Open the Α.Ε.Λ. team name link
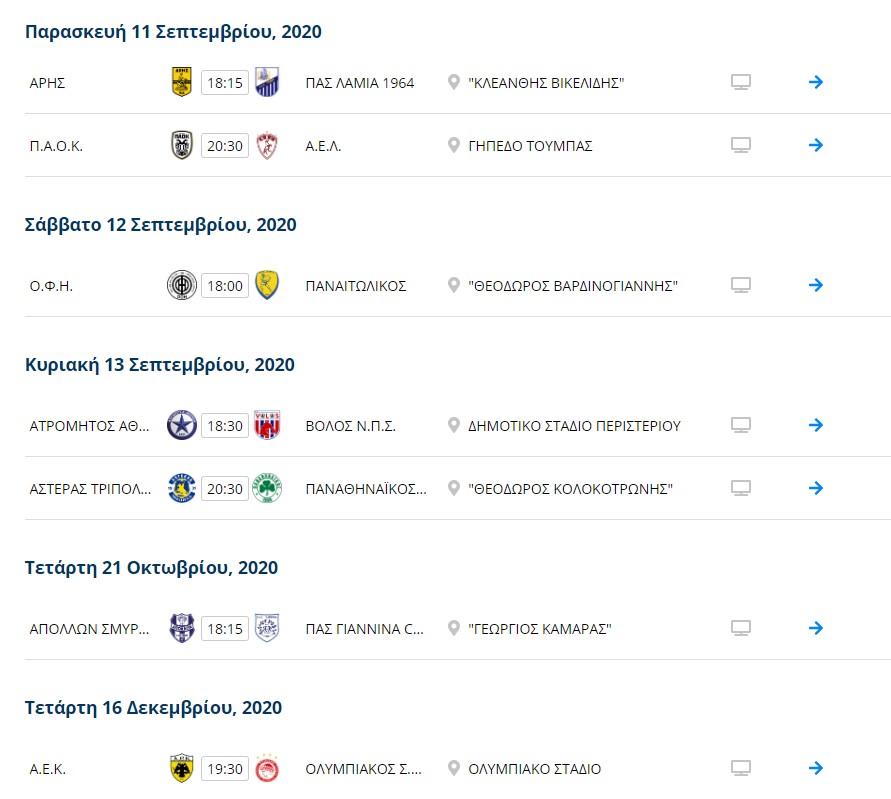This screenshot has width=891, height=799. click(x=323, y=146)
